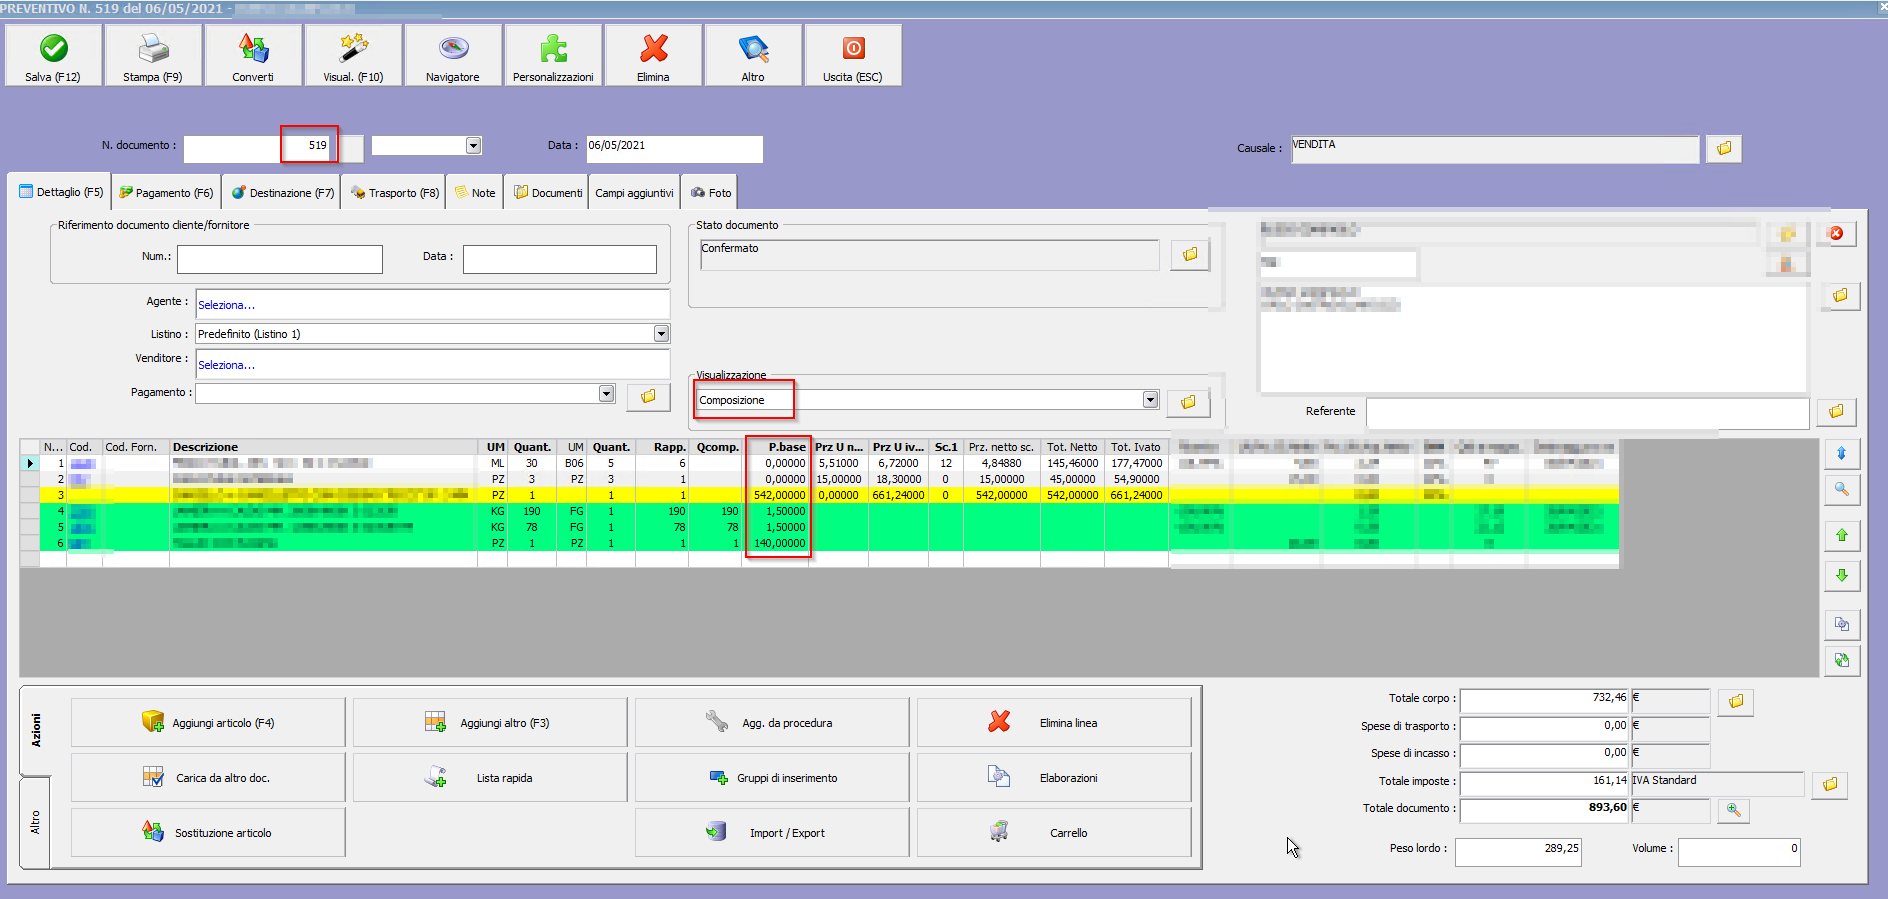This screenshot has height=899, width=1888.
Task: Select the Azioni vertical tab
Action: click(x=36, y=730)
